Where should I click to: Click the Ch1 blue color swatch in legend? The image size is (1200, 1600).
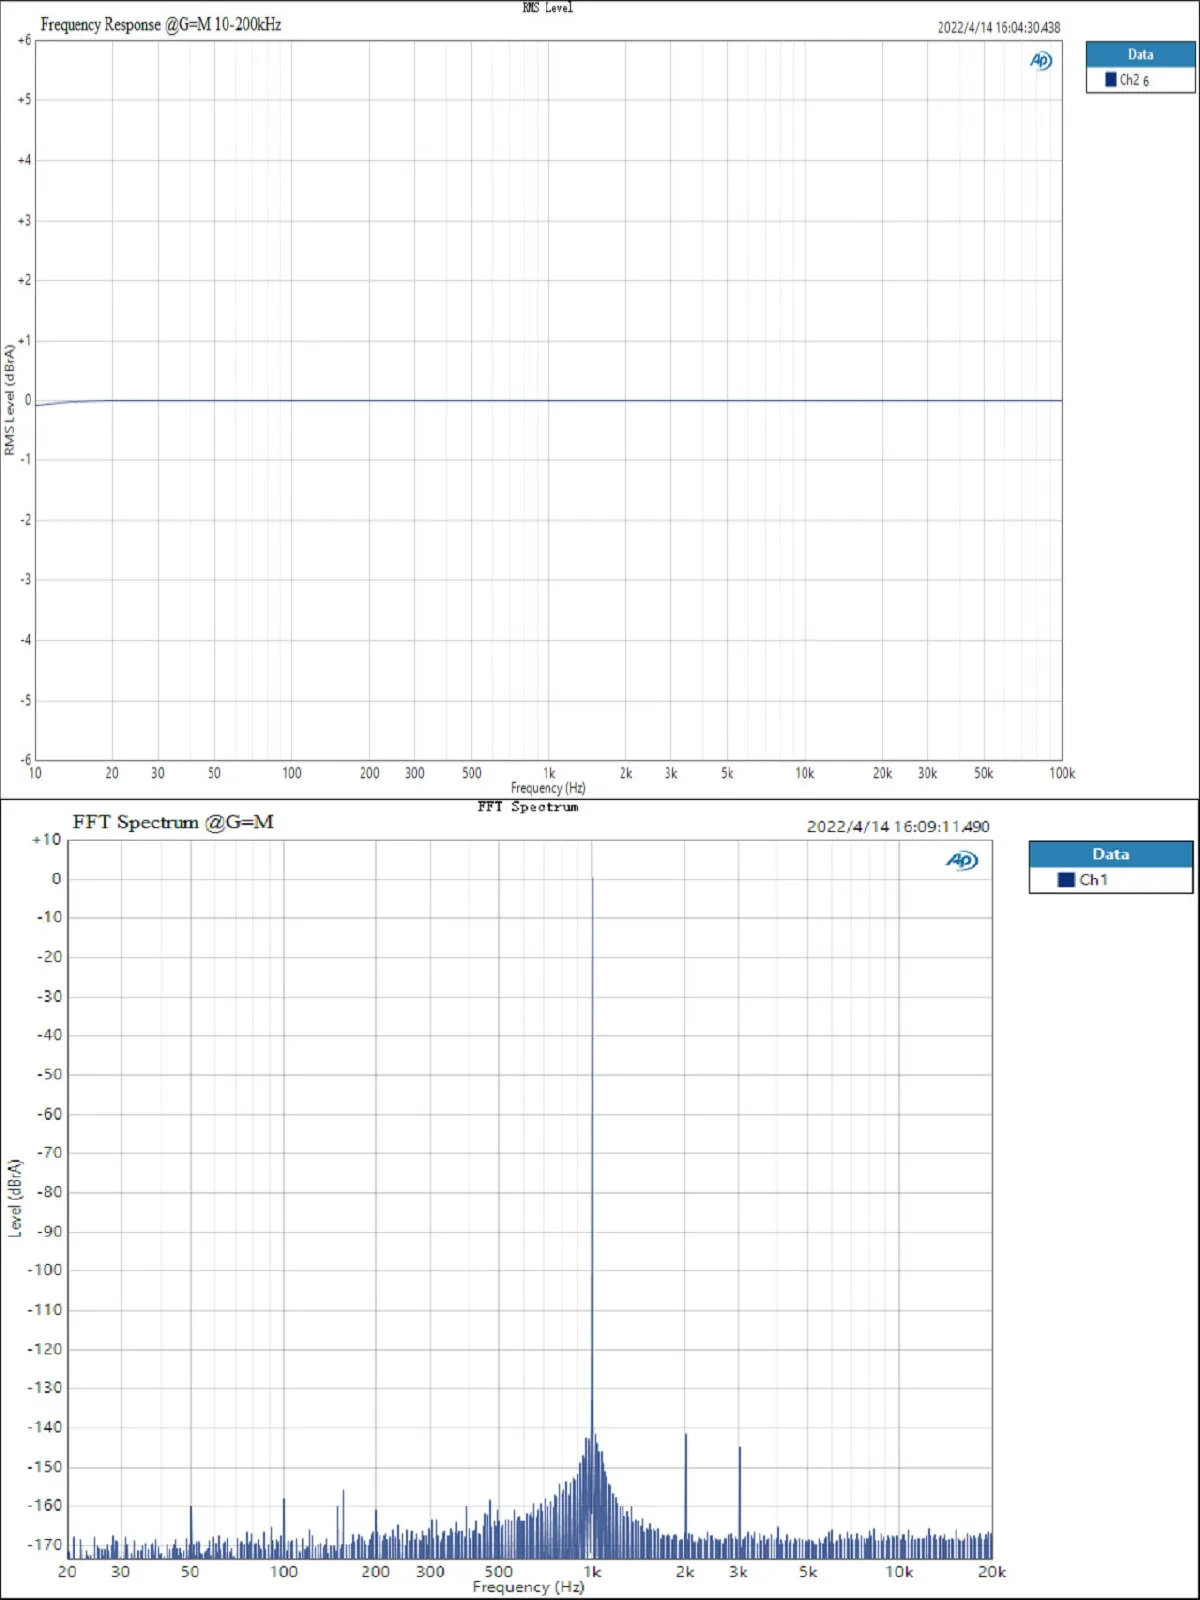pyautogui.click(x=1066, y=880)
